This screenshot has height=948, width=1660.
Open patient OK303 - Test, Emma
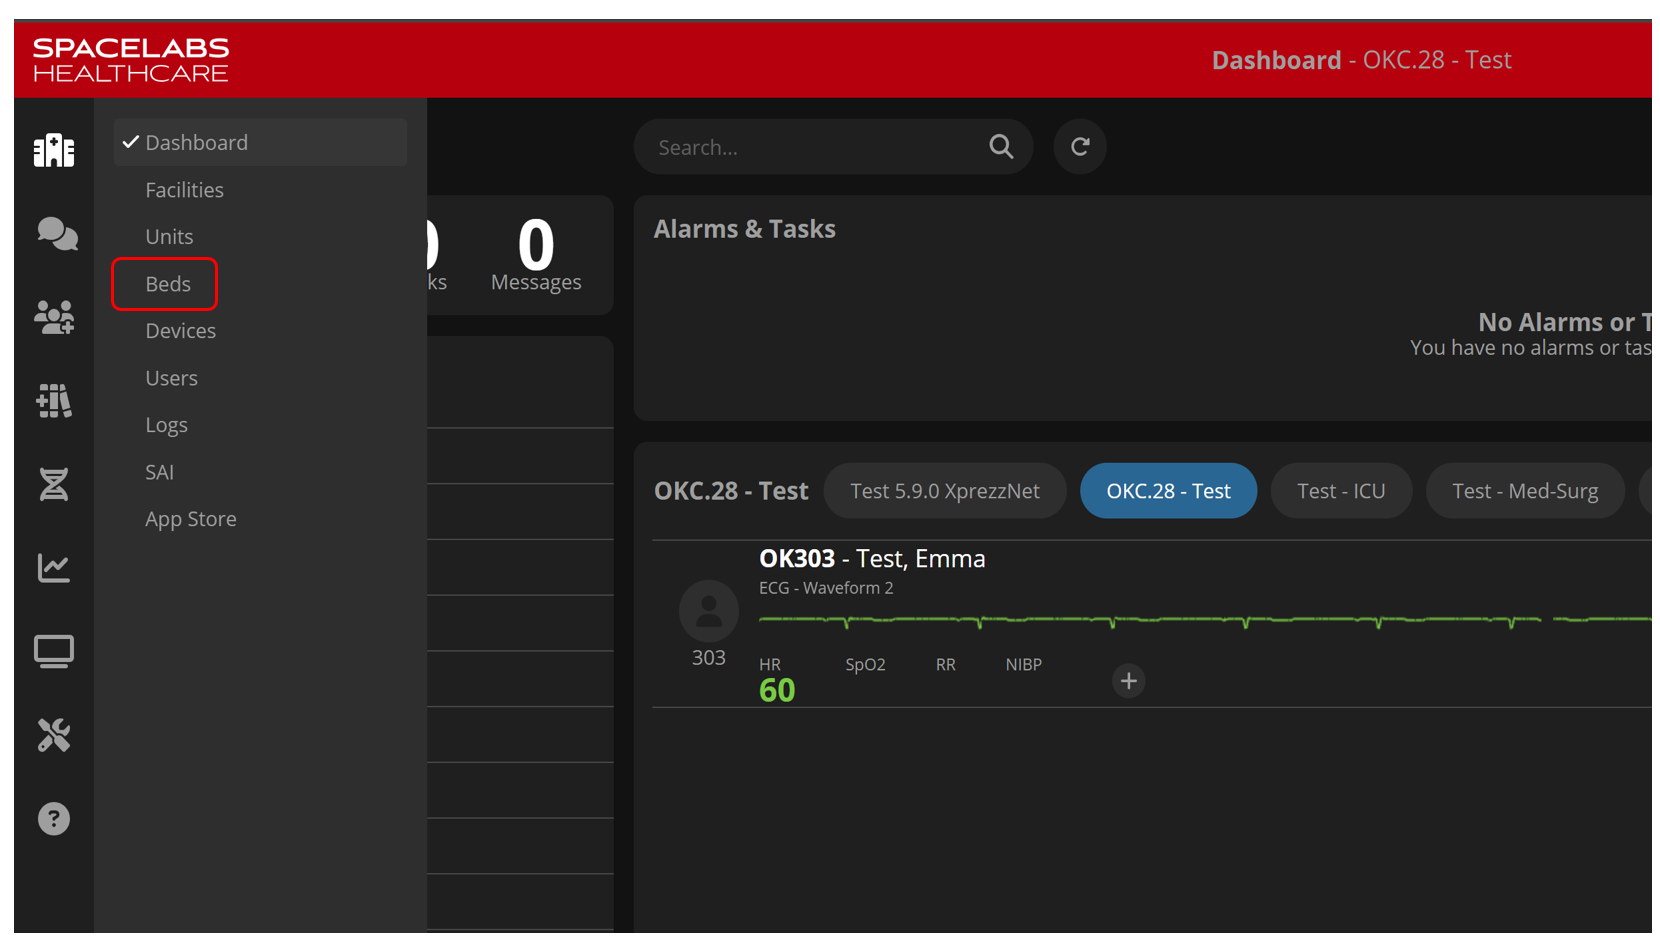872,559
